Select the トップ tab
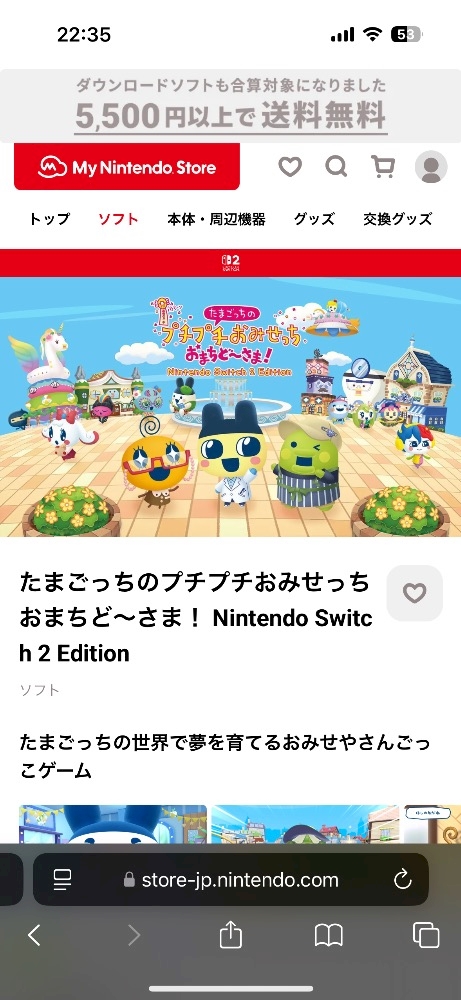Viewport: 461px width, 1000px height. tap(49, 219)
